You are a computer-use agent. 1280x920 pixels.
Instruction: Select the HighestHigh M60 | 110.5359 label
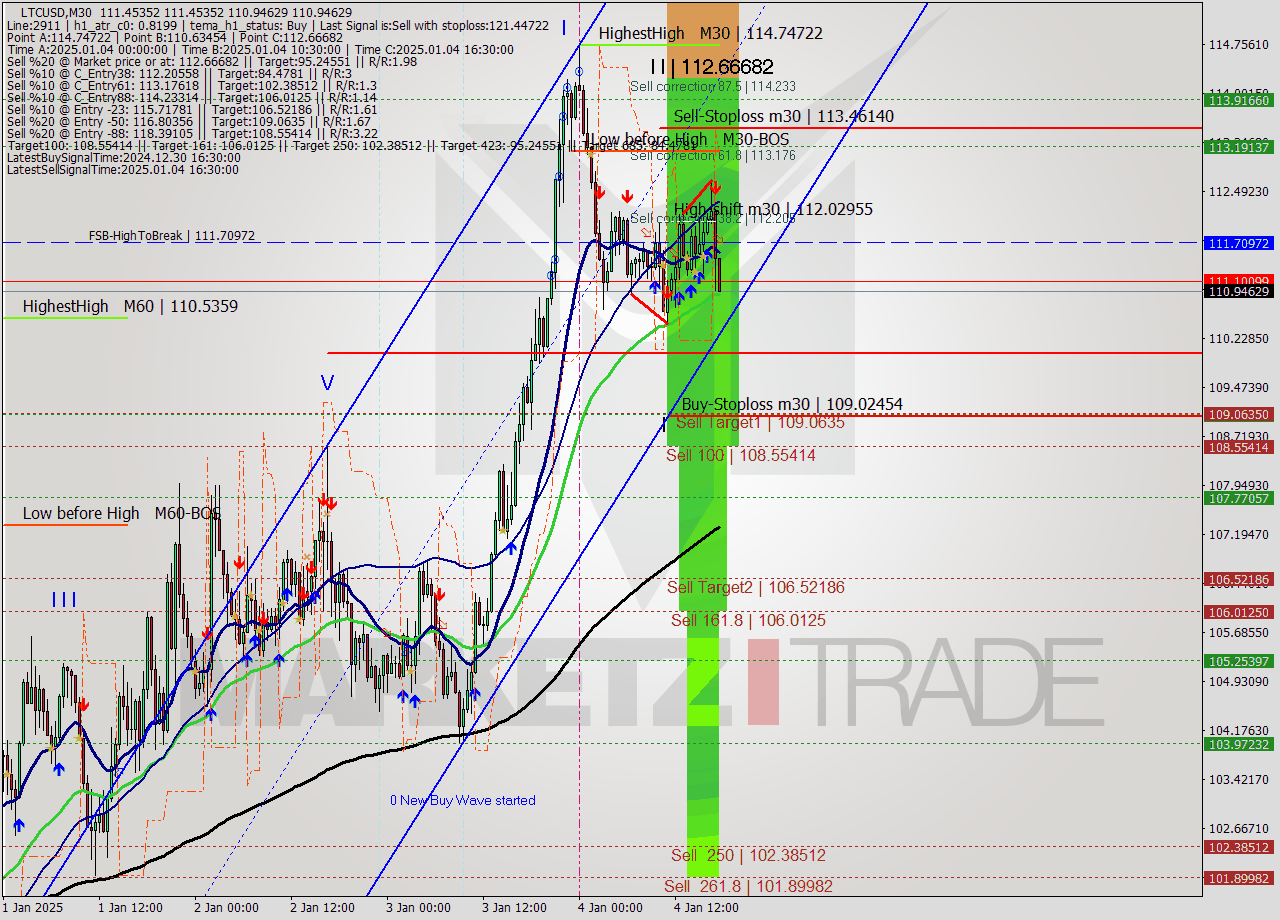[130, 306]
